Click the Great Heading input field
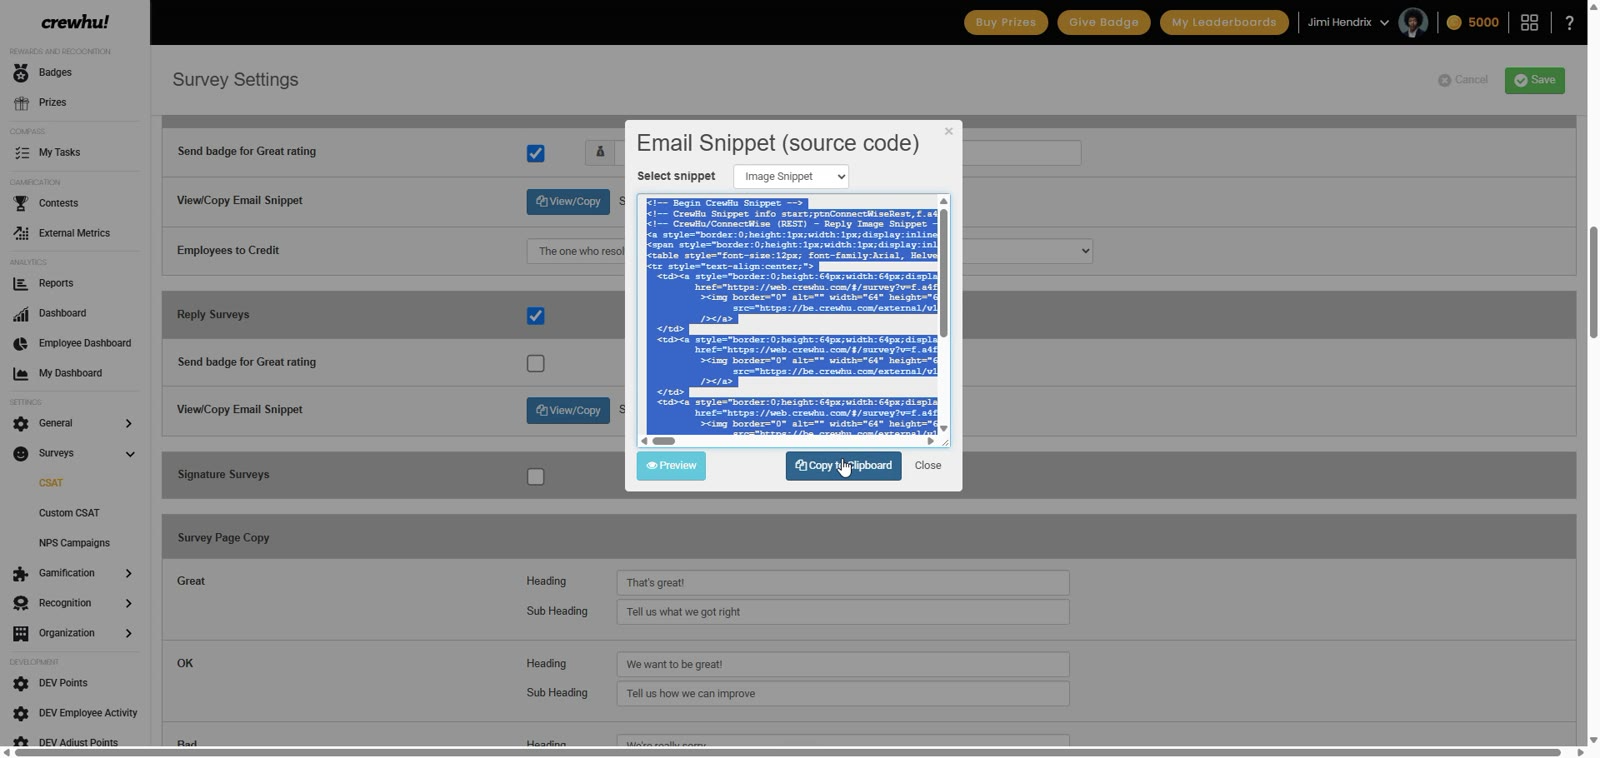The image size is (1600, 758). click(x=843, y=583)
